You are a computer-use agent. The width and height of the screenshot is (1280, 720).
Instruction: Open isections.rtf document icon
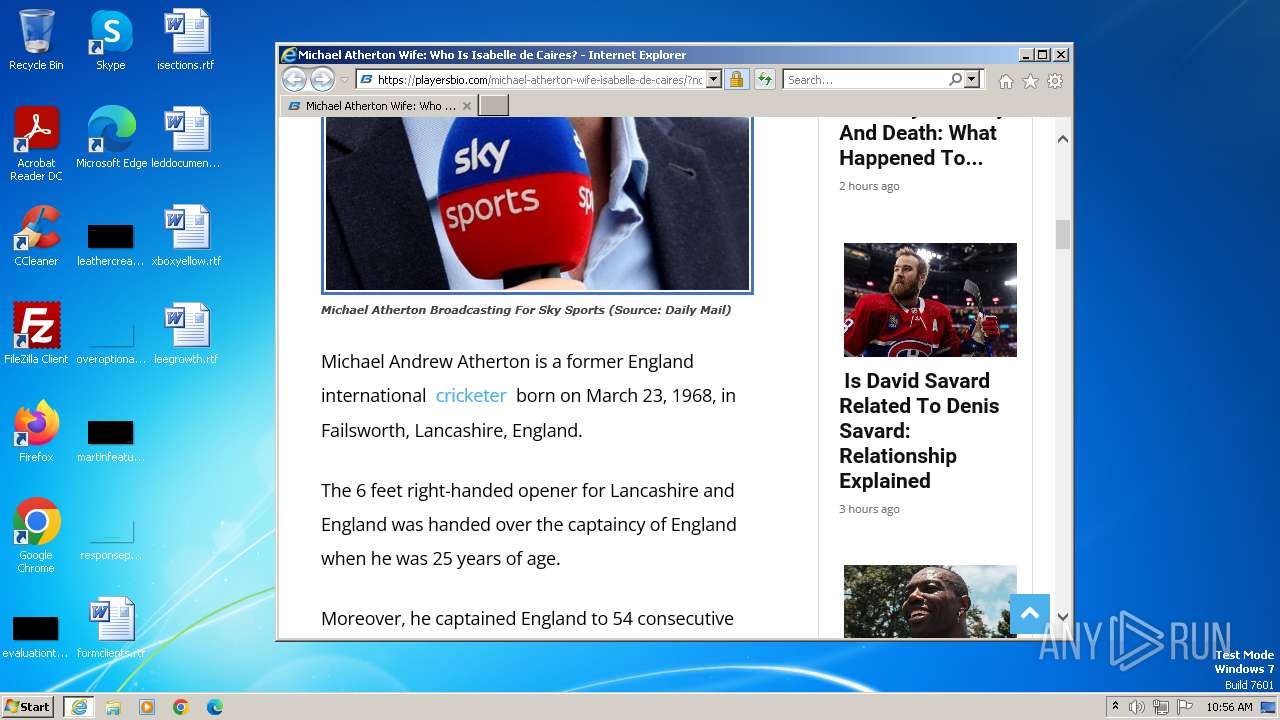pyautogui.click(x=186, y=40)
